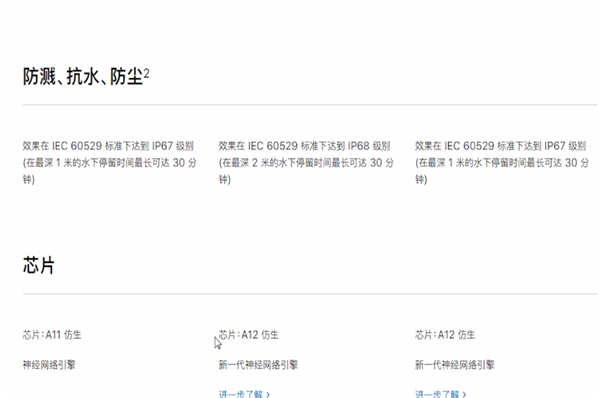
Task: Click the 芯片 section heading
Action: (x=39, y=265)
